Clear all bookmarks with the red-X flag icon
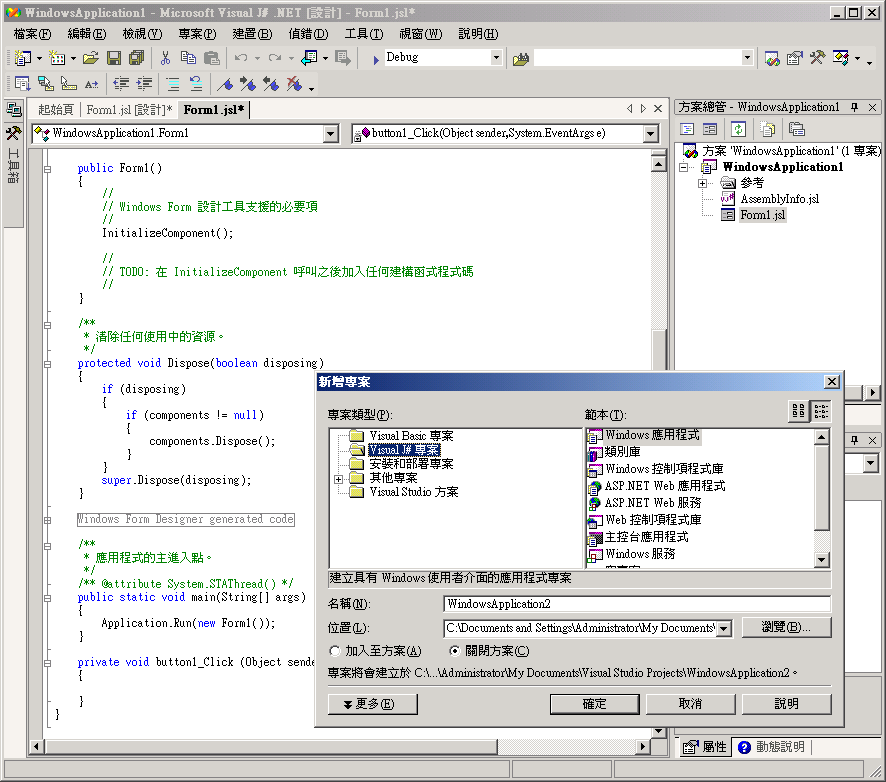The image size is (886, 782). [294, 84]
